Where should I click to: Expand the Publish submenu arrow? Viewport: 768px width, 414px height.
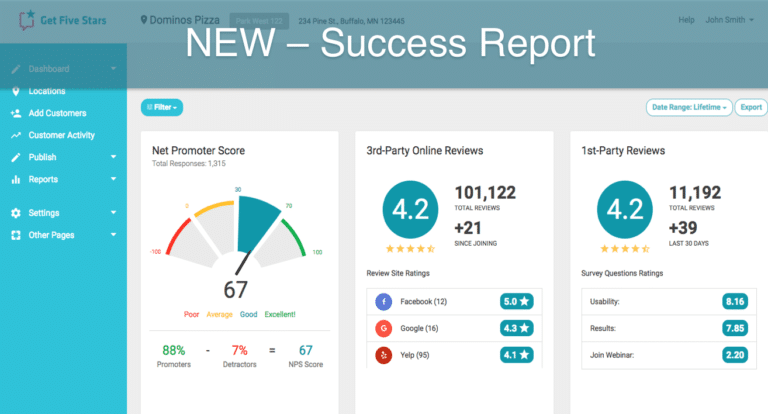tap(113, 157)
